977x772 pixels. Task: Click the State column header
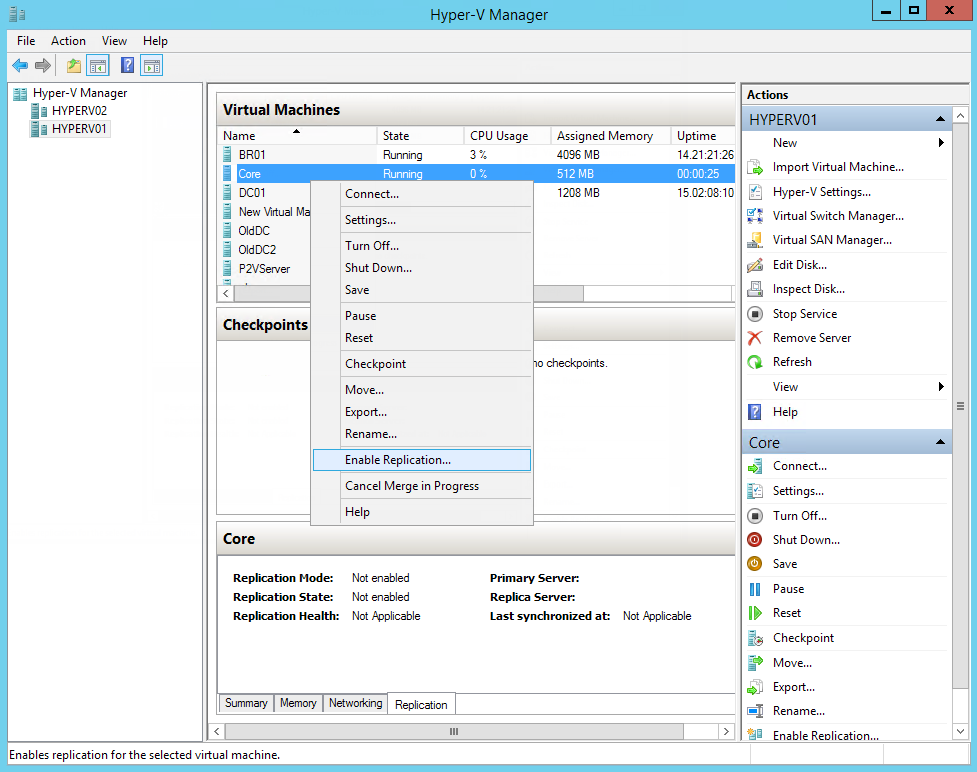[x=421, y=136]
